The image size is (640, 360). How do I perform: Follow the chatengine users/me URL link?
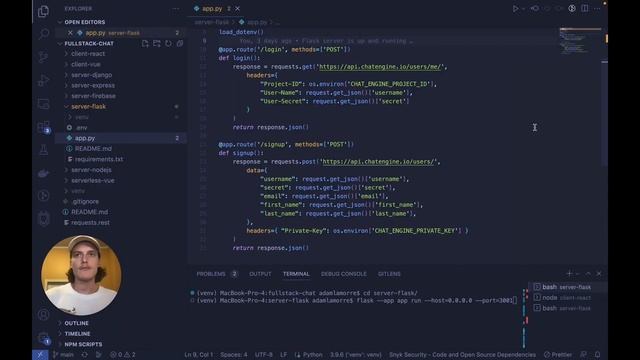[380, 67]
